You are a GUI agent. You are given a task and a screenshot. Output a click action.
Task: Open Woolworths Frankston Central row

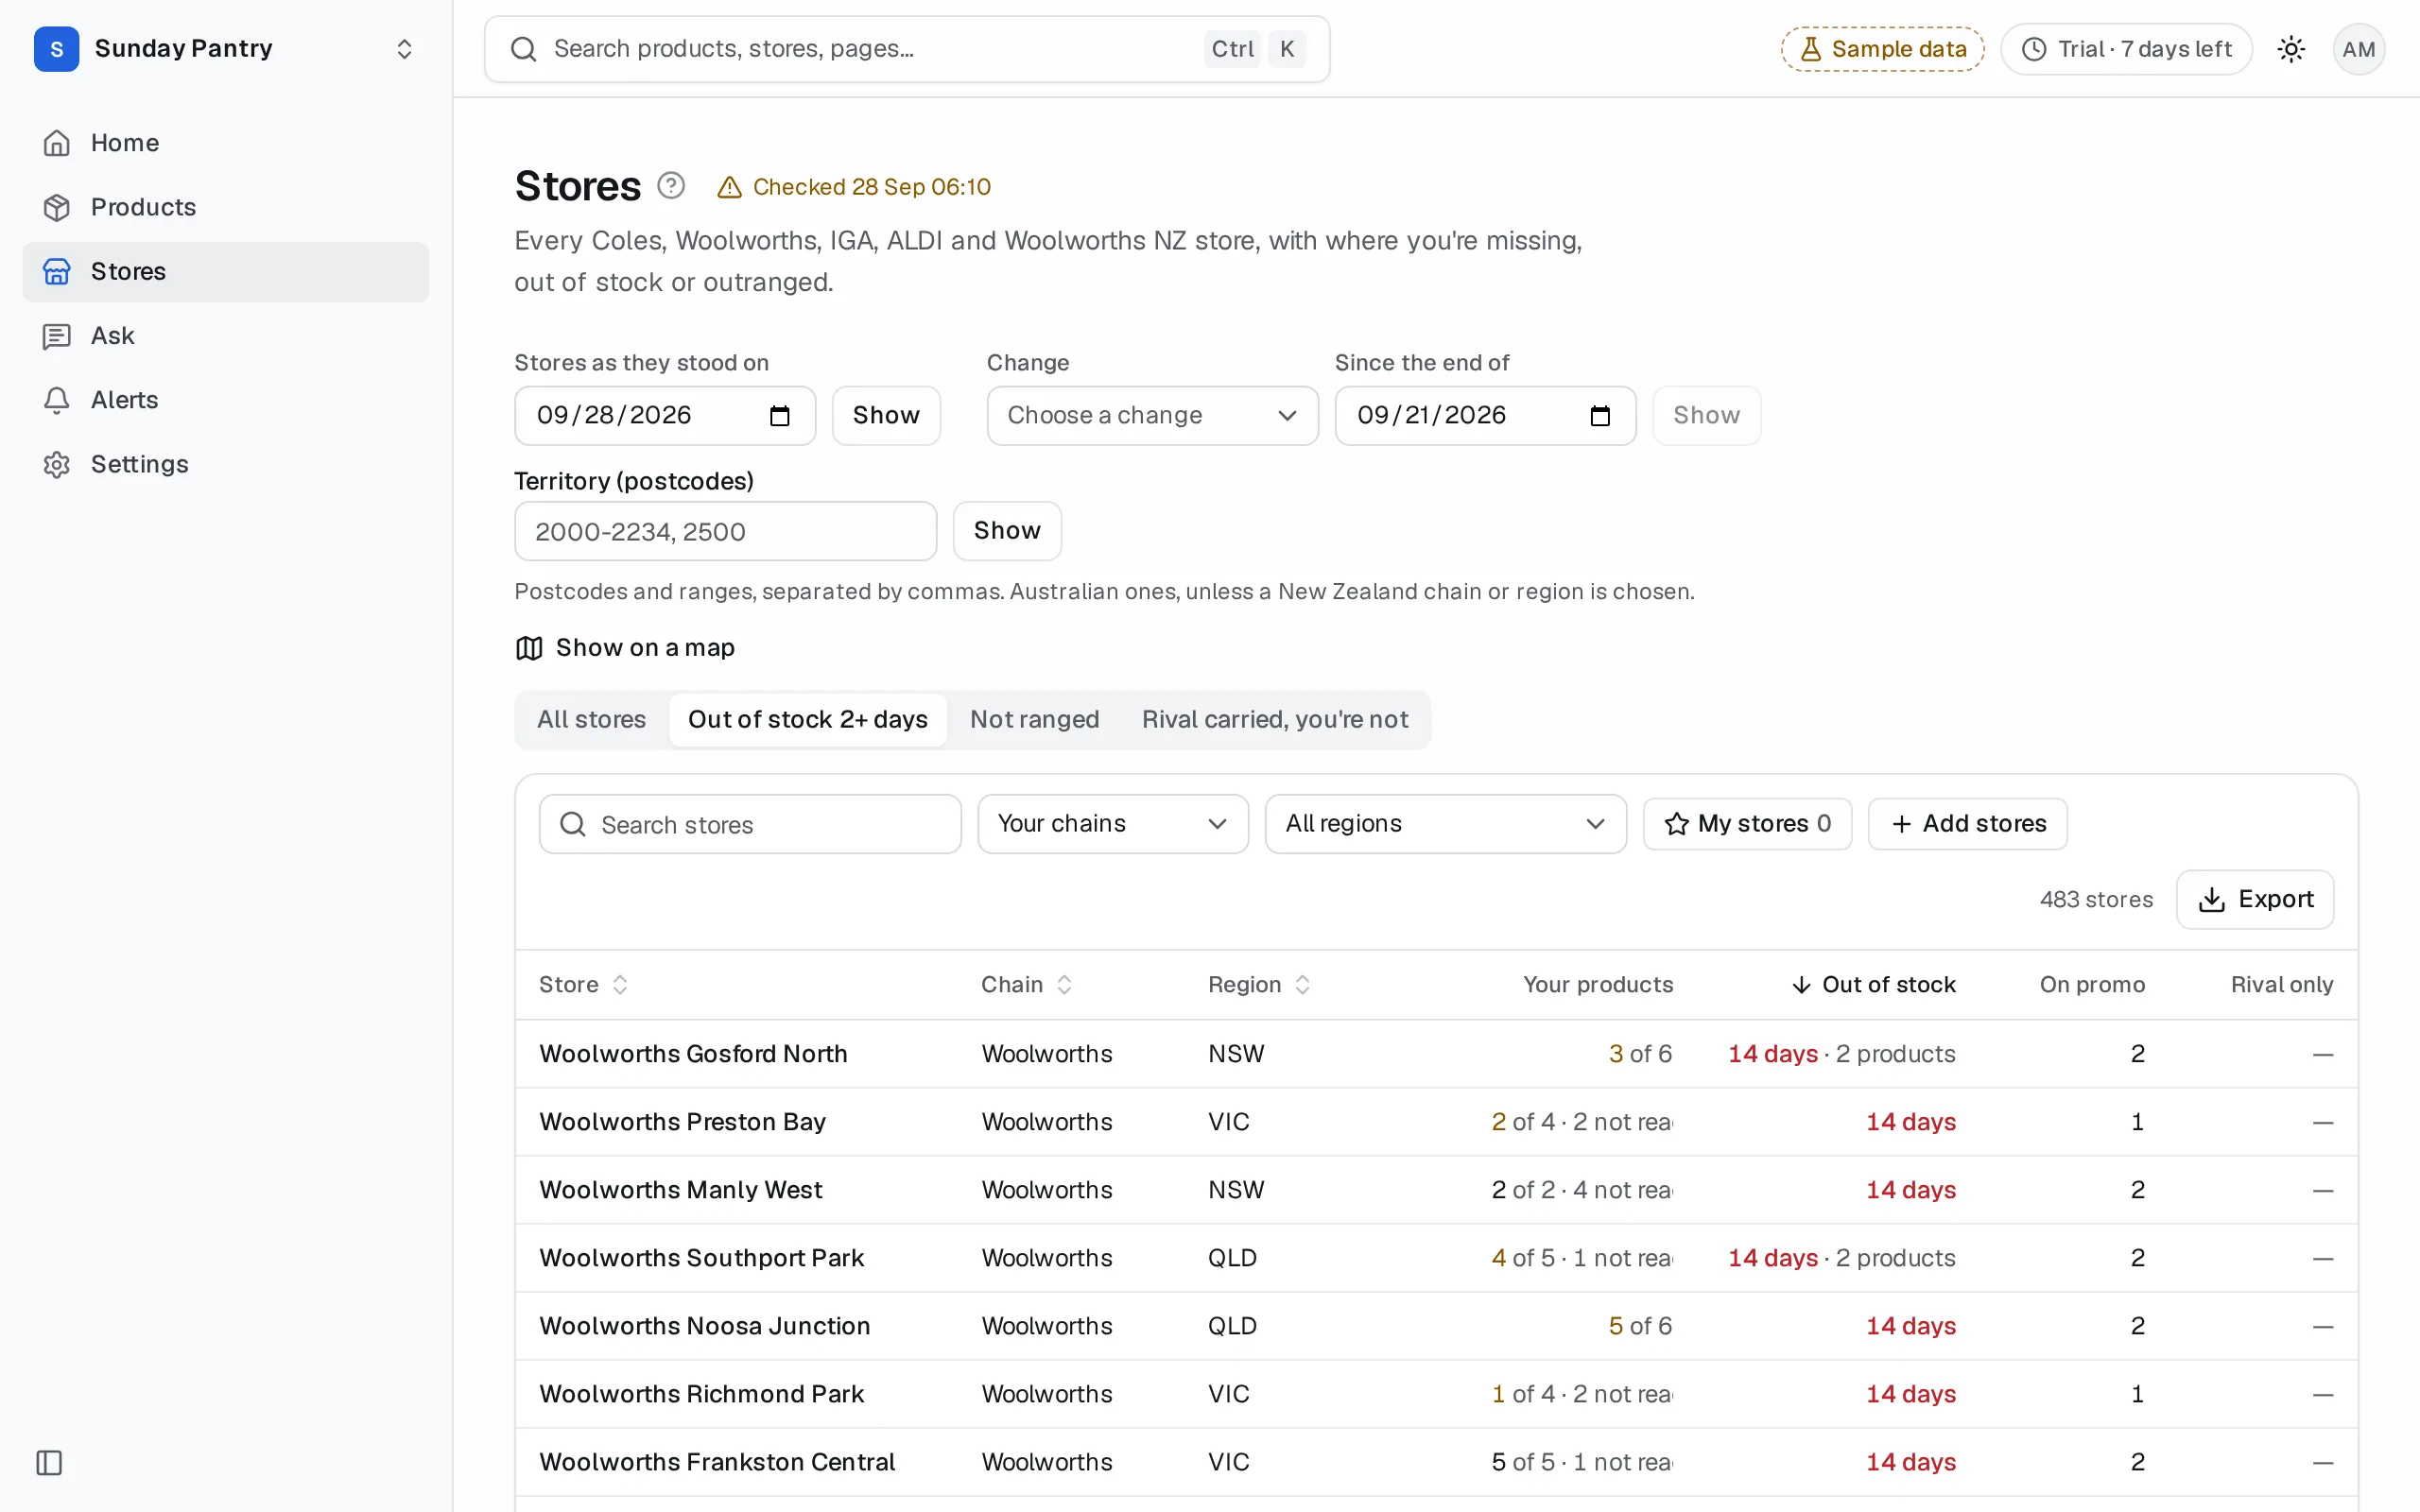click(x=1436, y=1462)
